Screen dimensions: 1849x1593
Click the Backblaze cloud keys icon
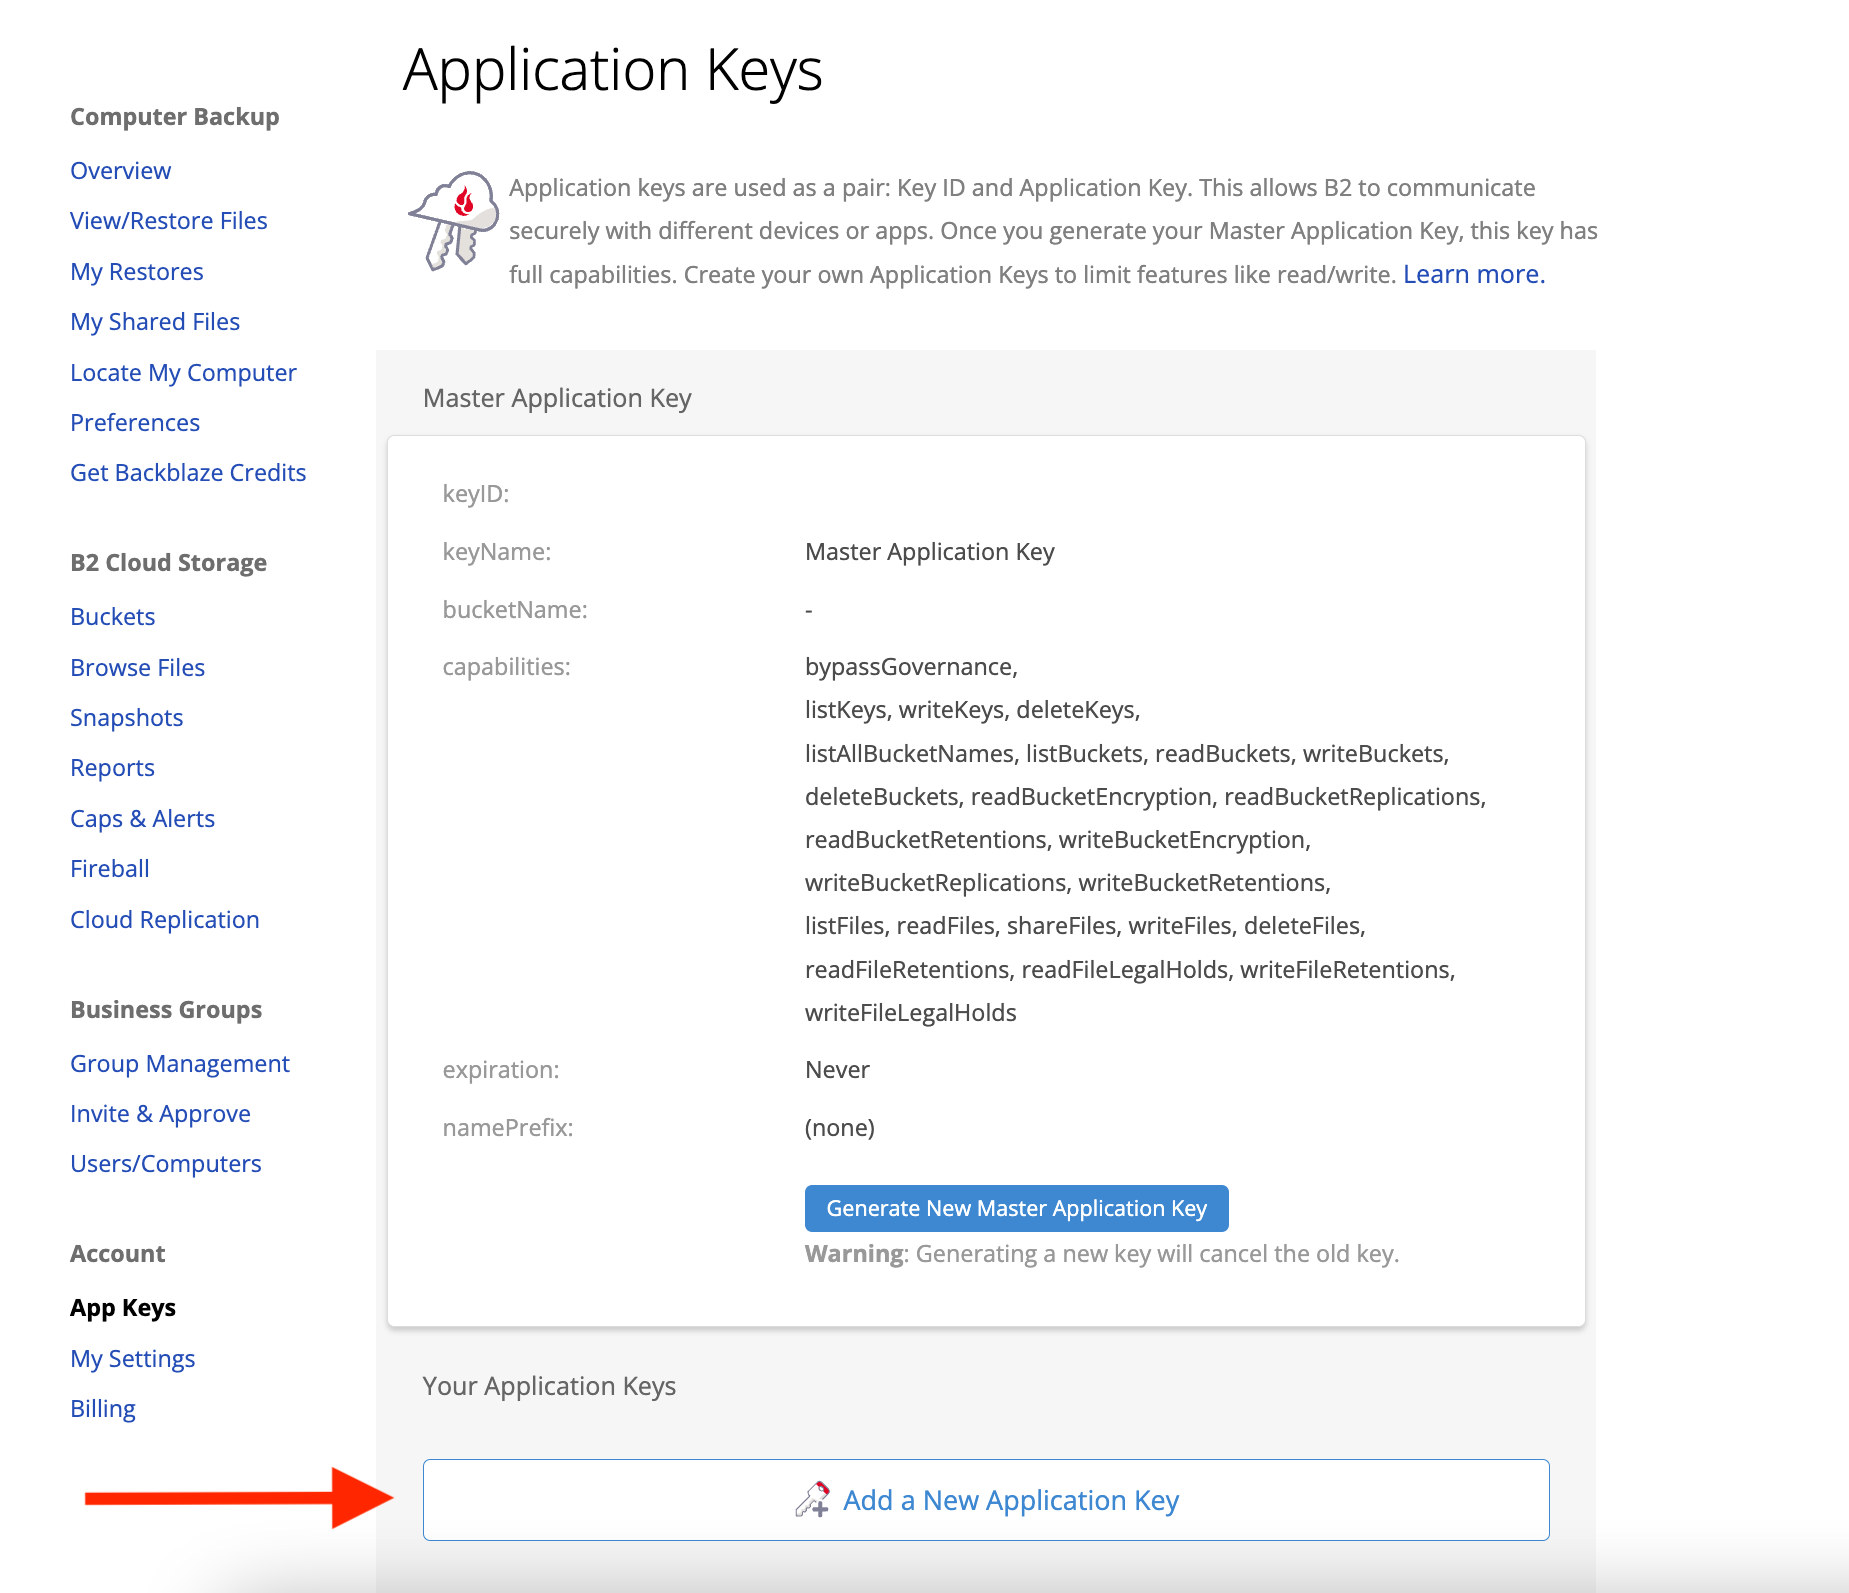pyautogui.click(x=454, y=221)
